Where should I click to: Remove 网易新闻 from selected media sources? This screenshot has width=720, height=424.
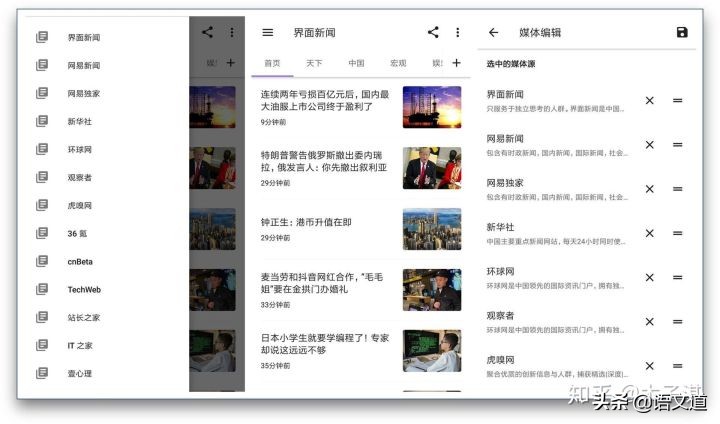[x=649, y=145]
